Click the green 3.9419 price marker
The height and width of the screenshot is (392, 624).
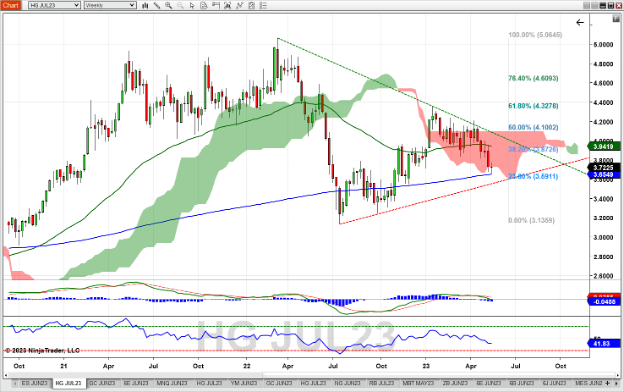[604, 146]
